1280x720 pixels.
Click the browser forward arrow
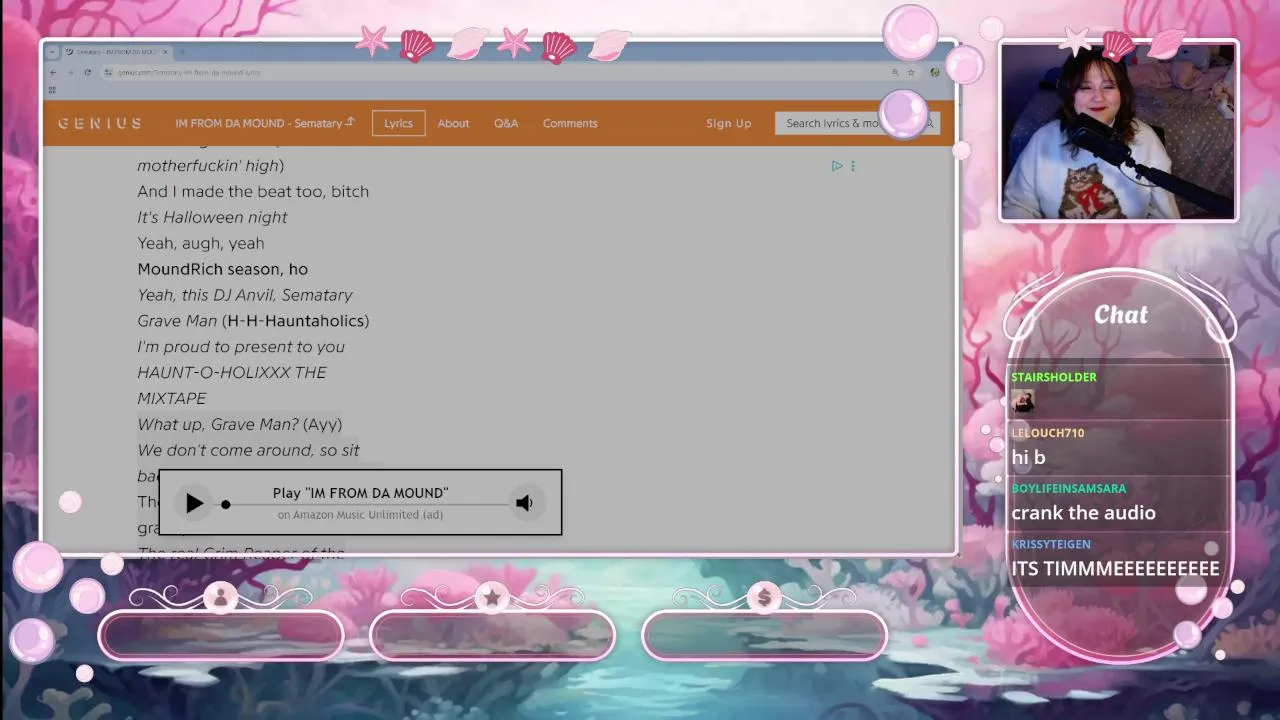(70, 72)
